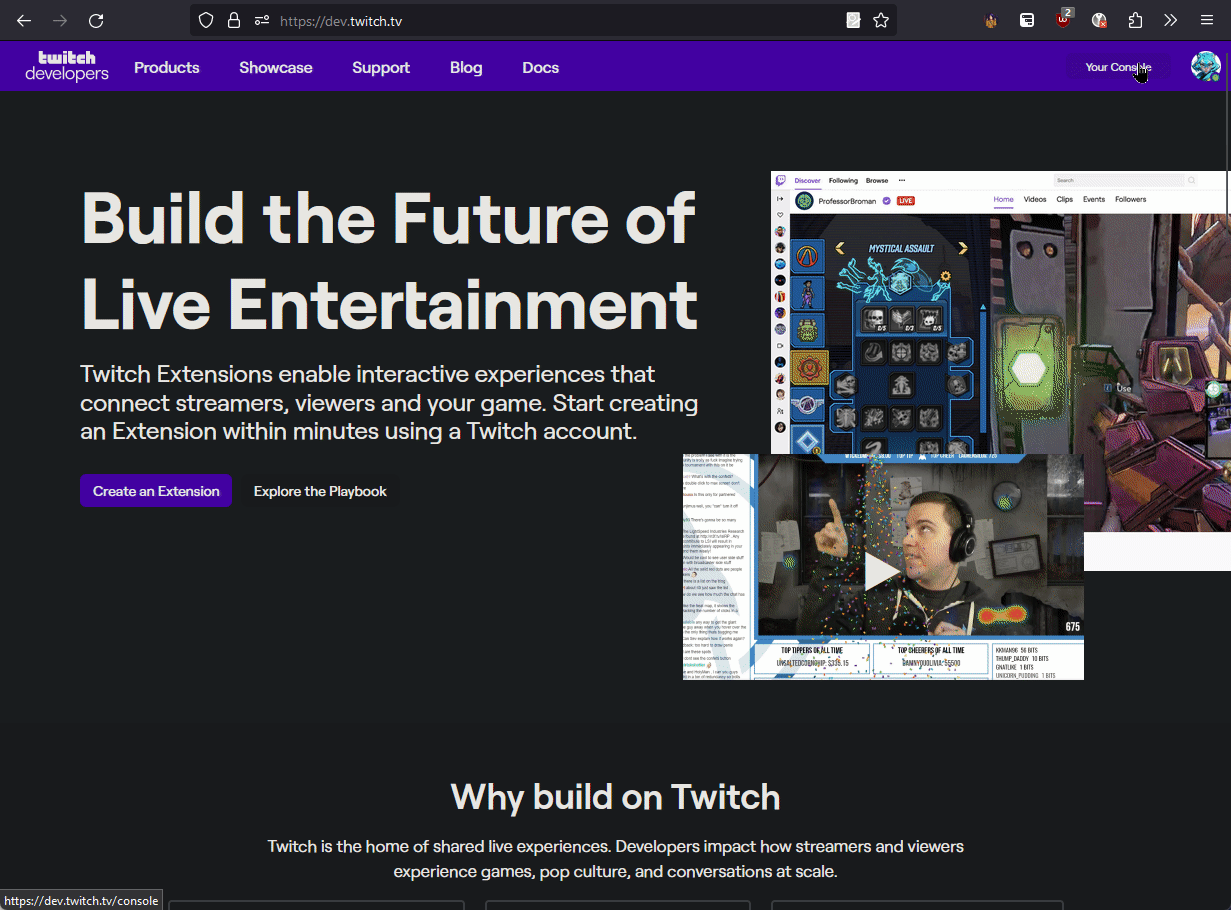Click the extension icon with the dark square
1231x910 pixels.
1027,20
